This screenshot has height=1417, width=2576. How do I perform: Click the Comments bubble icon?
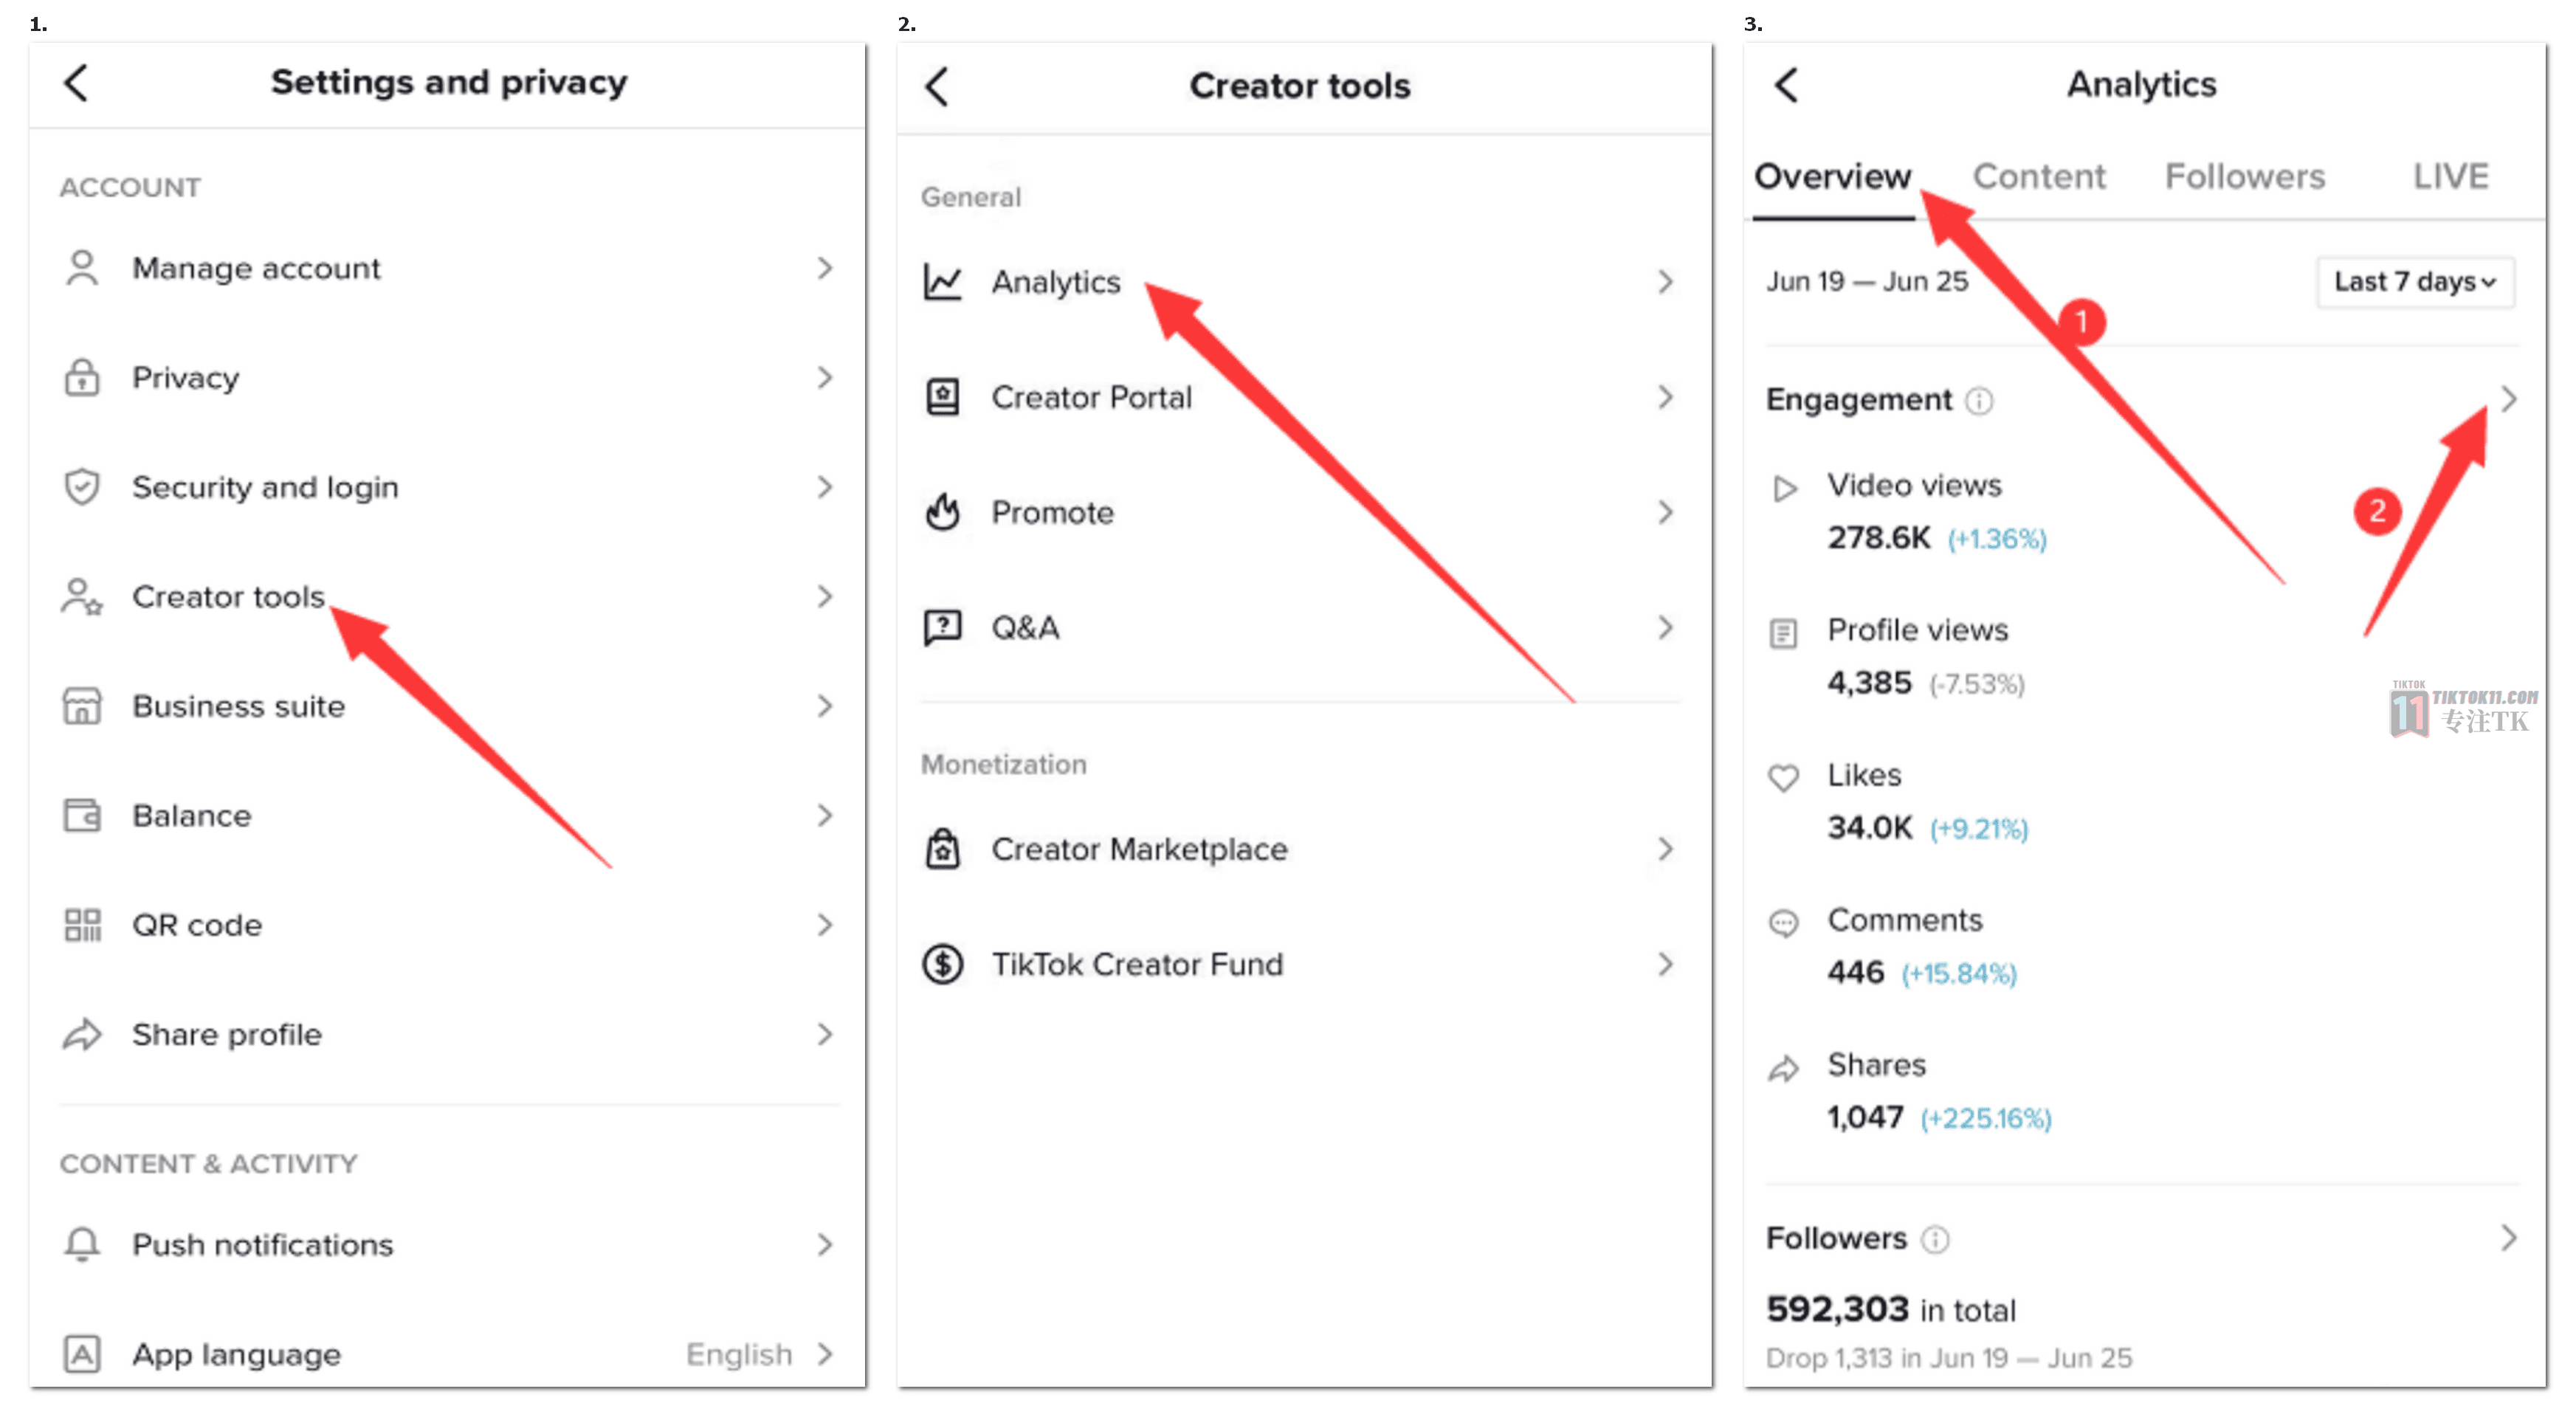coord(1784,922)
